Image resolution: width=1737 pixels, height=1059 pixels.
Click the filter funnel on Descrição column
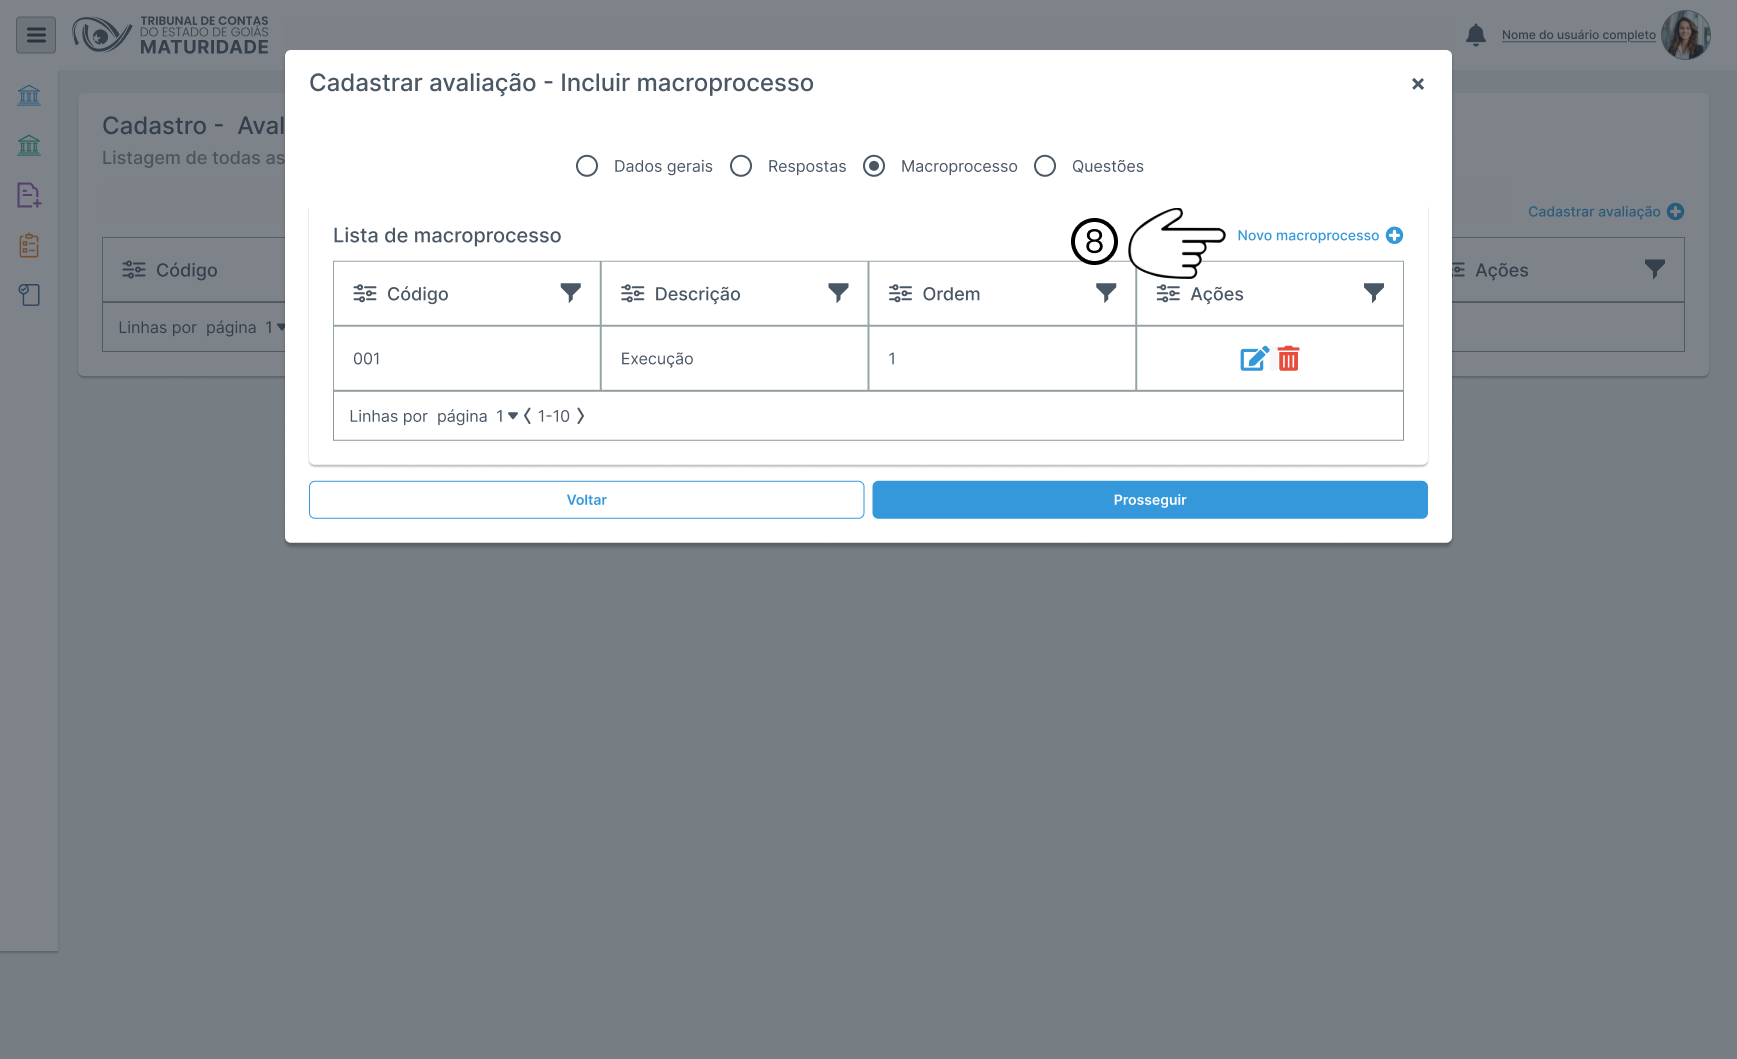point(838,293)
